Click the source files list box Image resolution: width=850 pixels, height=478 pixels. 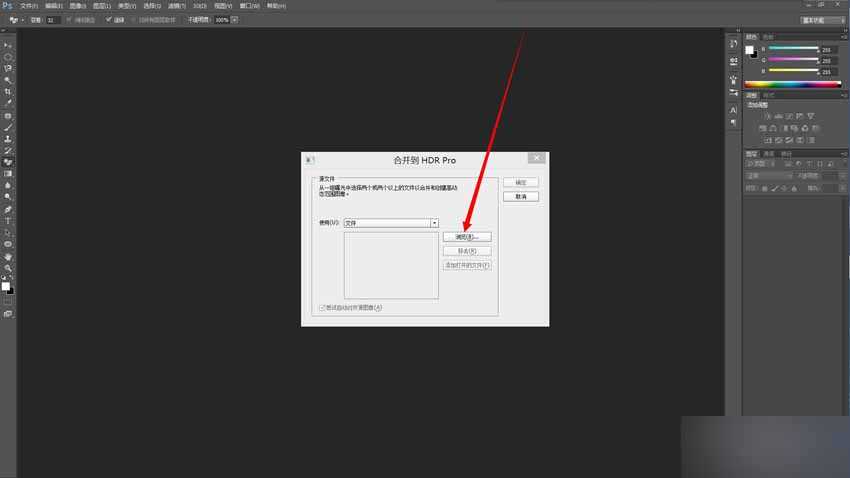click(x=391, y=266)
